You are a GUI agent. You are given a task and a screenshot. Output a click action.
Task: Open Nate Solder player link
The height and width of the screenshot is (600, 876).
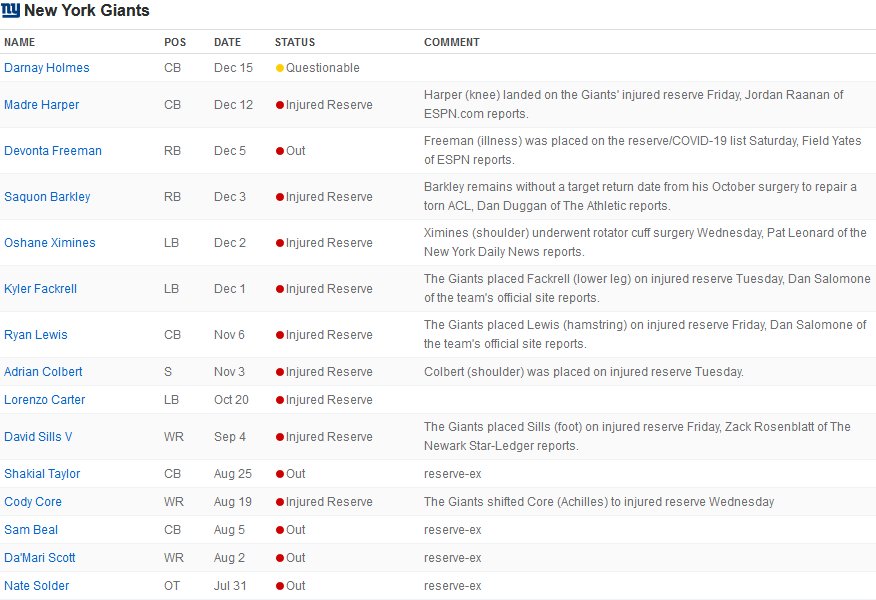(x=36, y=585)
